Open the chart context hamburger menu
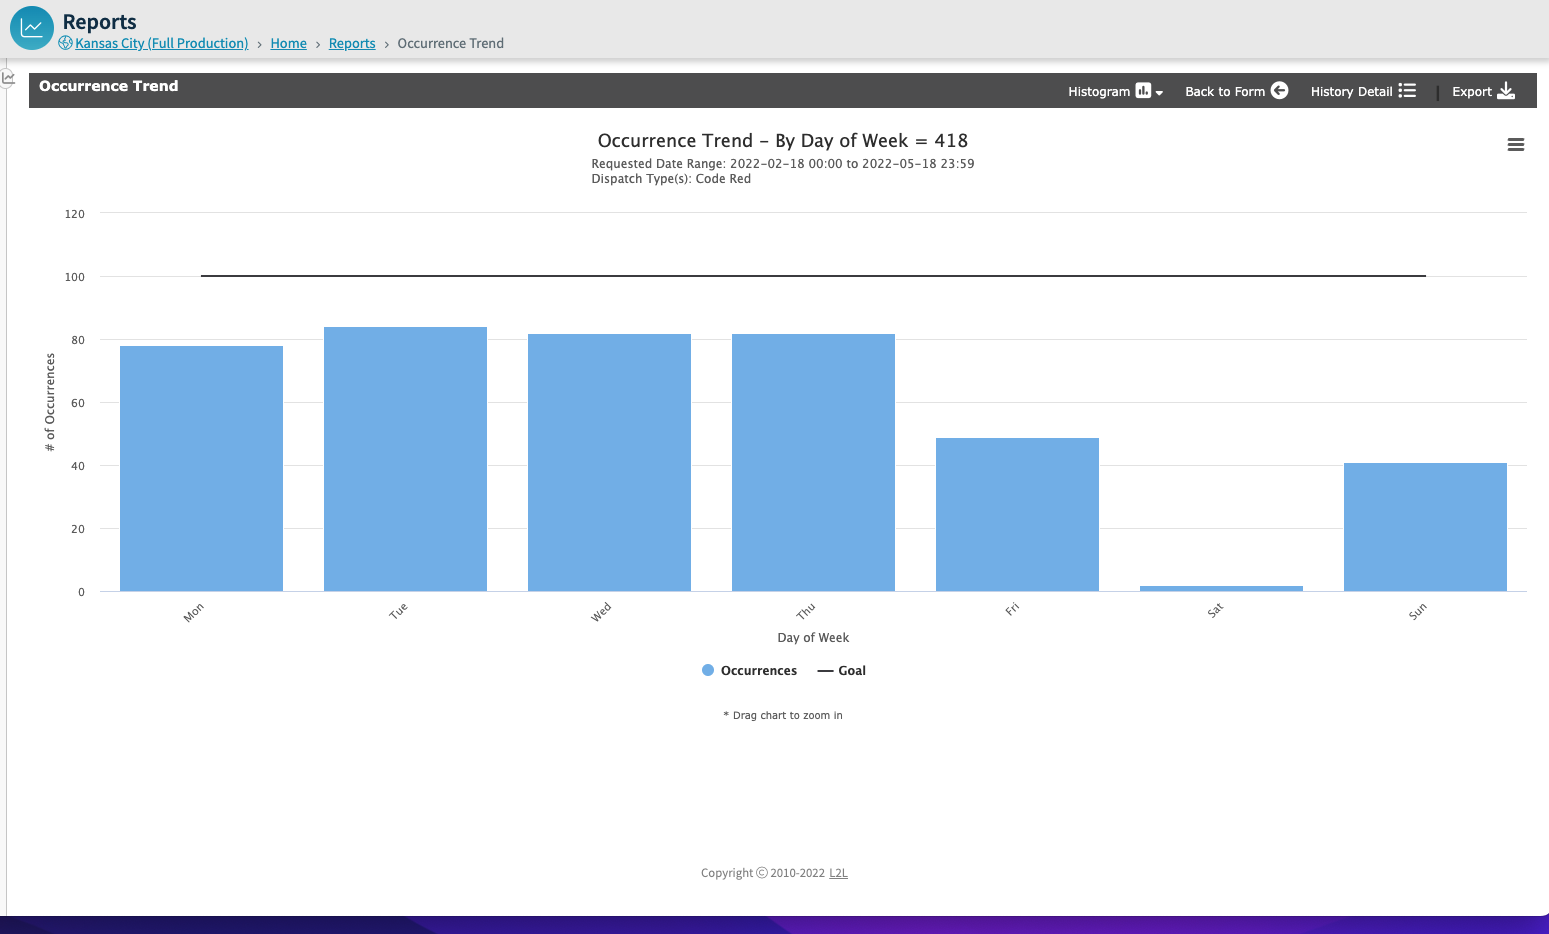The width and height of the screenshot is (1549, 934). tap(1516, 145)
